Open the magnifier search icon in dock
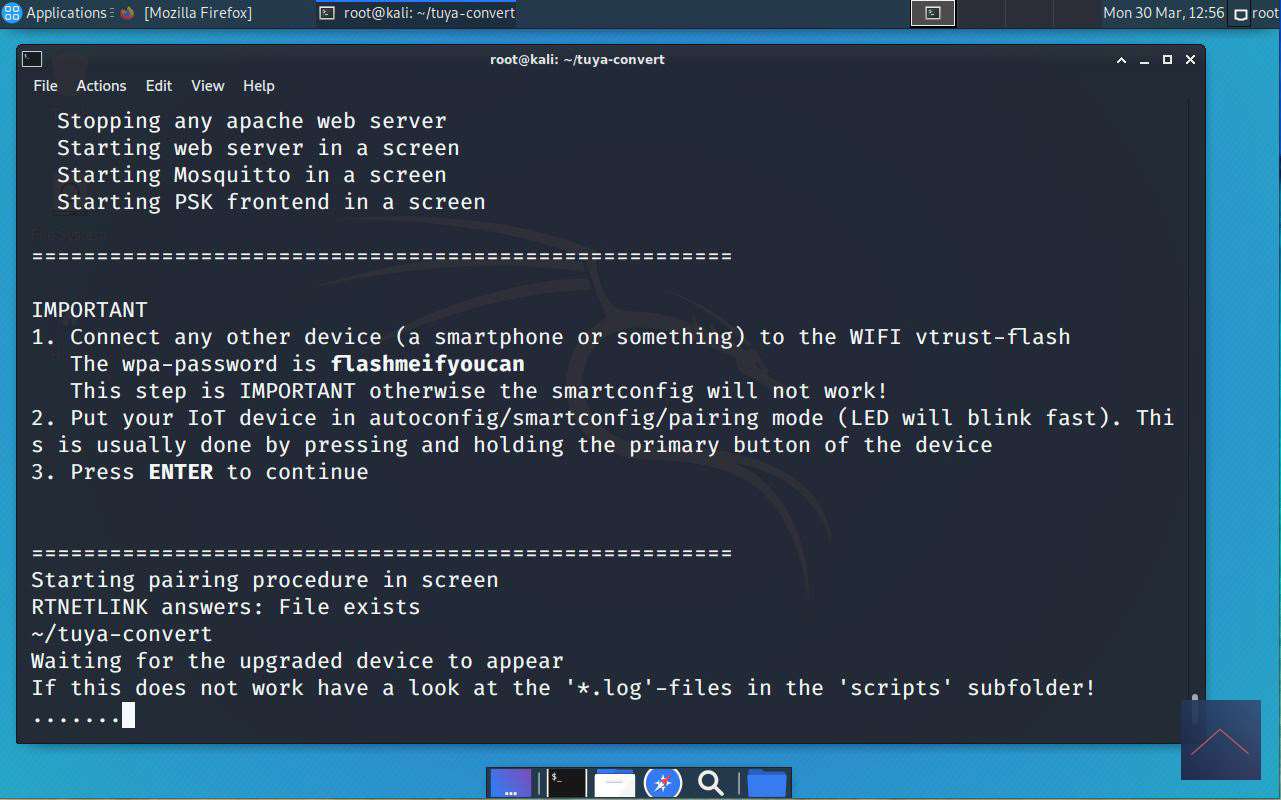The image size is (1281, 800). point(711,783)
